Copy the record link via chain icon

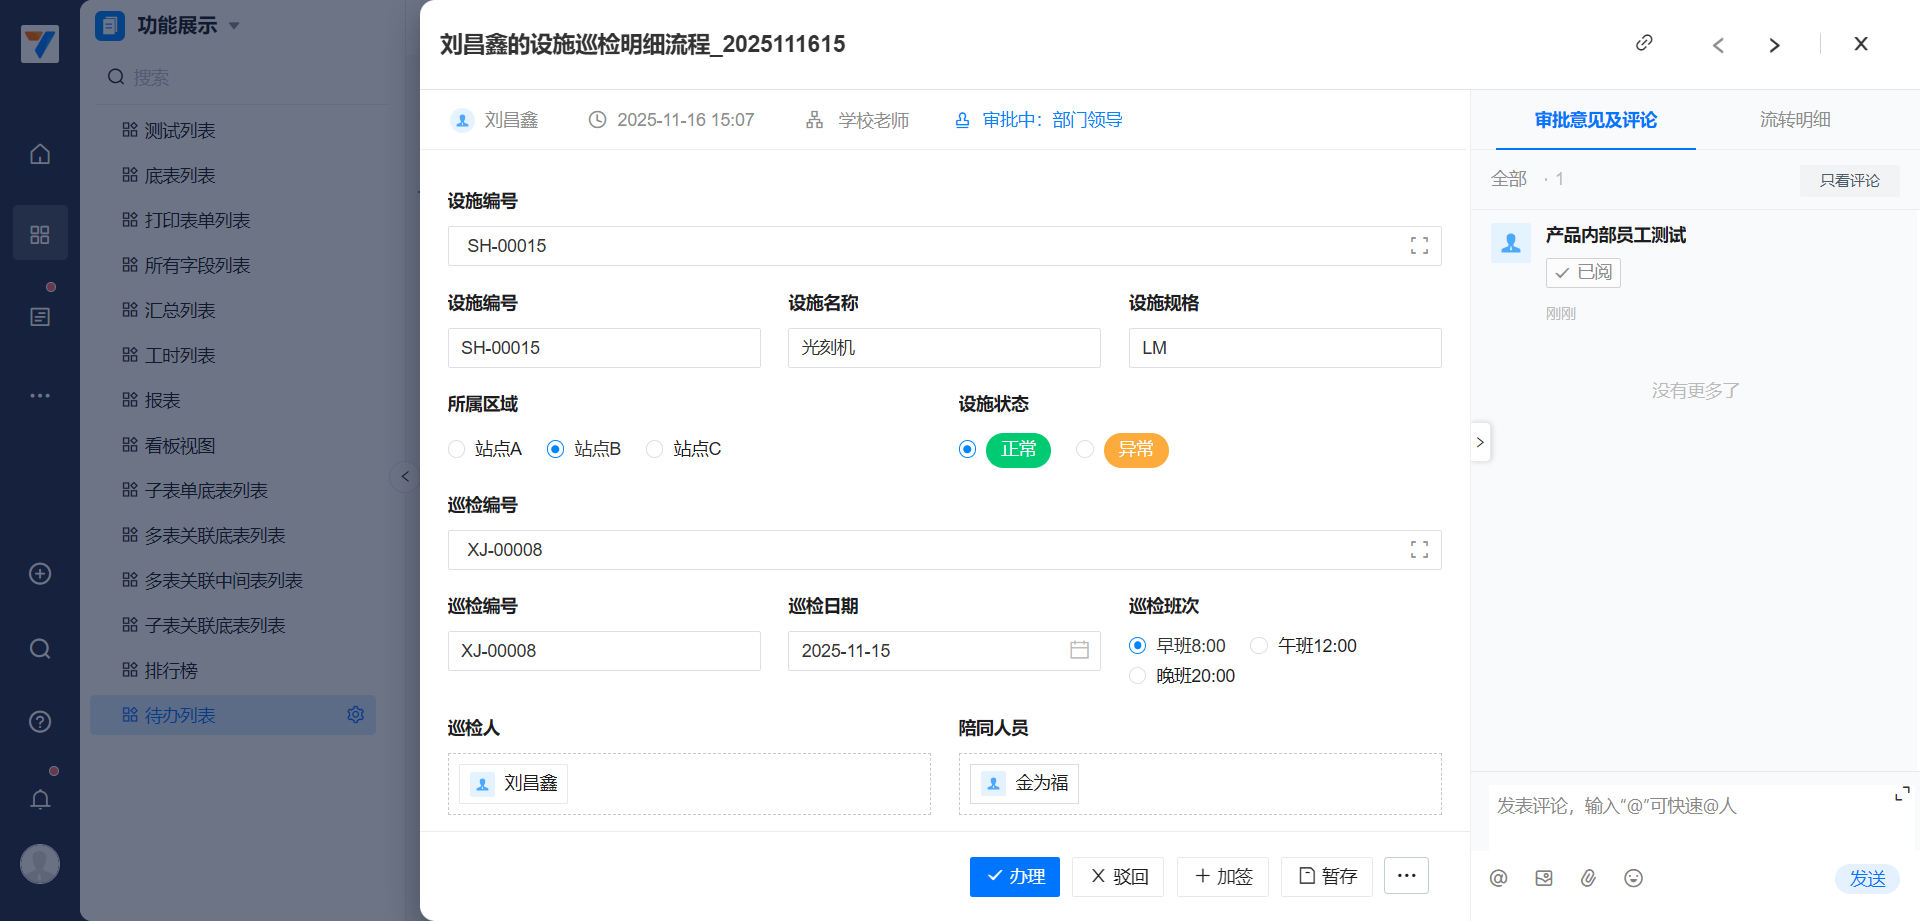(x=1644, y=43)
